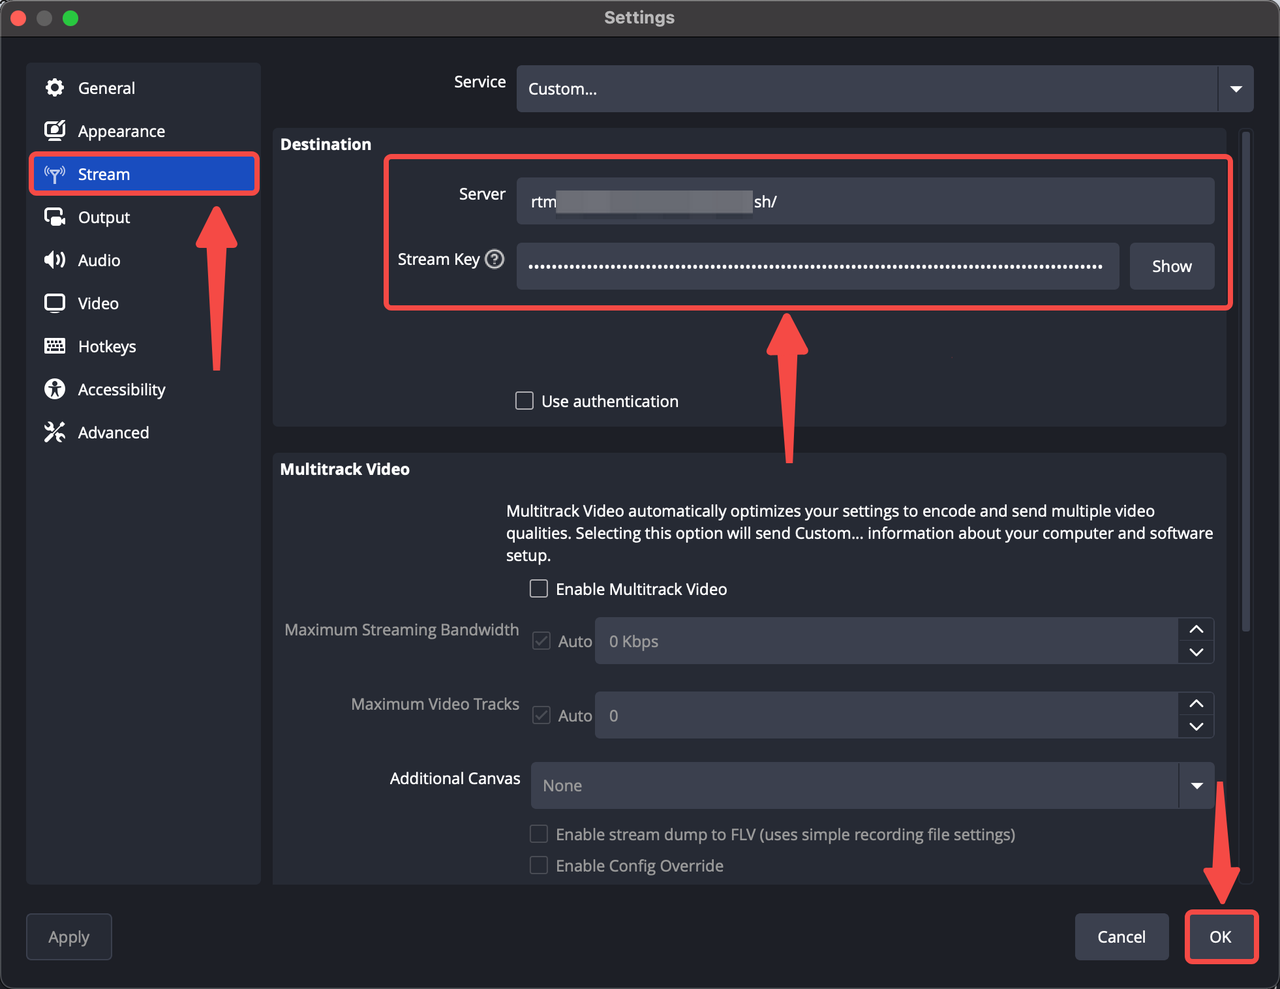Screen dimensions: 1280x989
Task: Click the Output icon in sidebar
Action: click(55, 217)
